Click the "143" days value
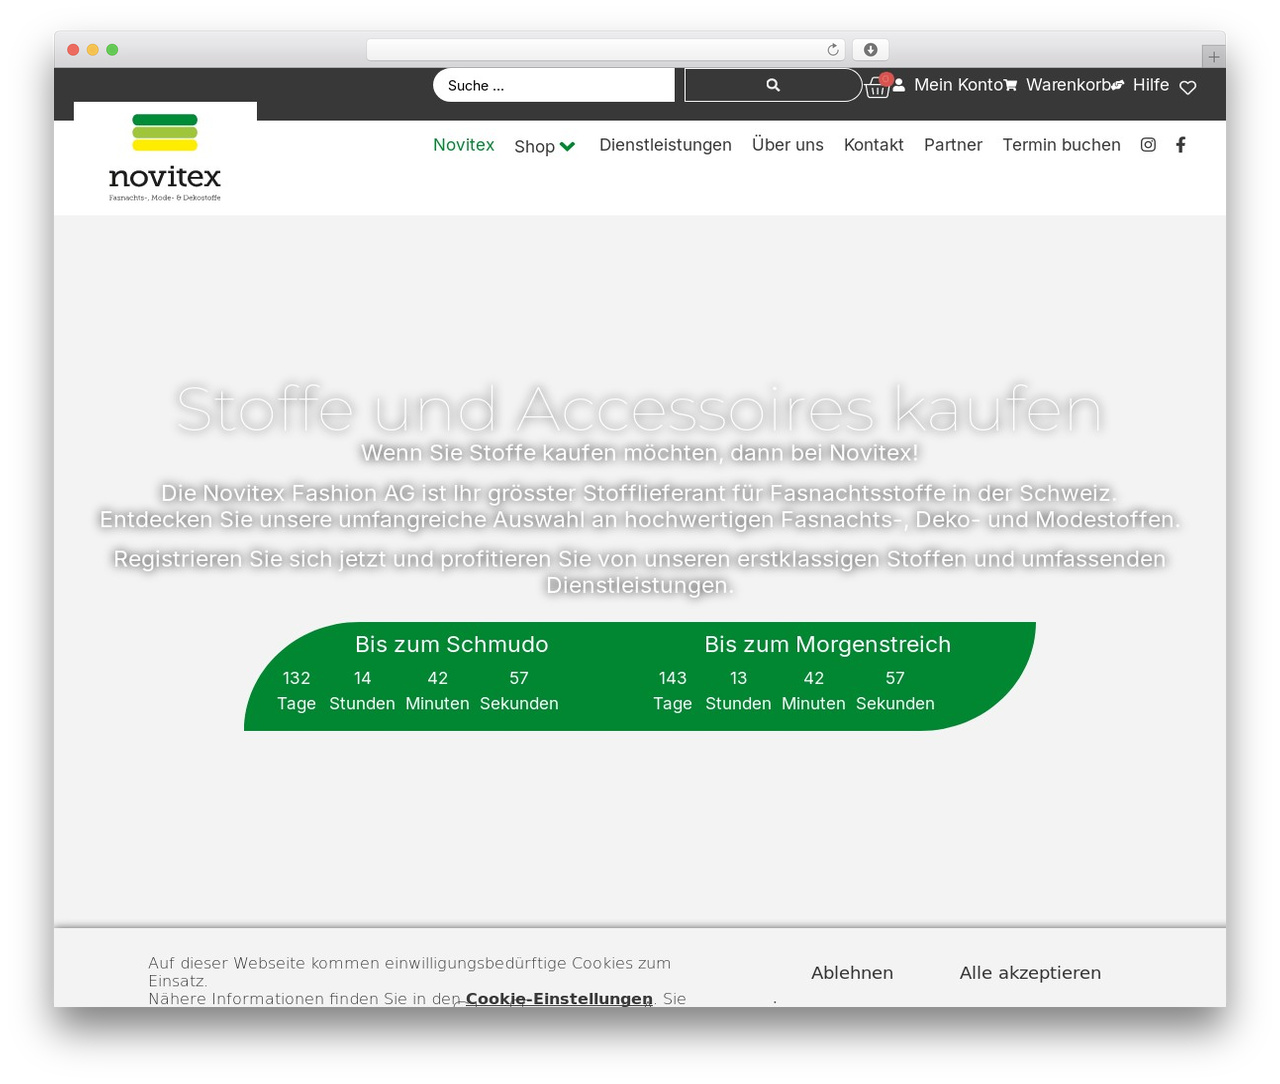Image resolution: width=1280 pixels, height=1084 pixels. click(x=672, y=678)
